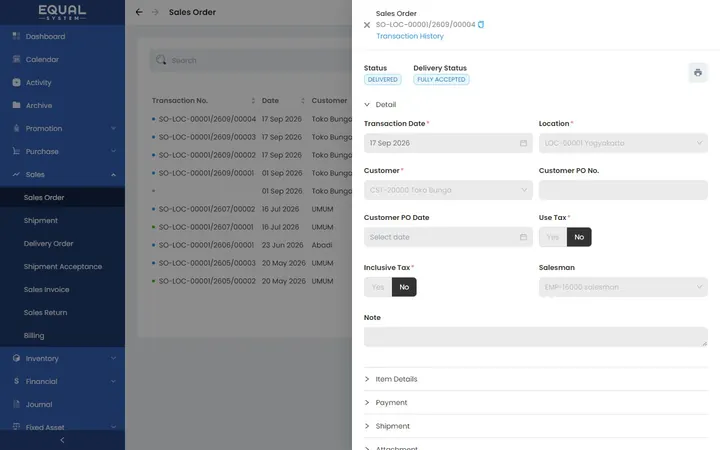Open Customer PO Date calendar icon
Screen dimensions: 720x450
click(x=523, y=237)
